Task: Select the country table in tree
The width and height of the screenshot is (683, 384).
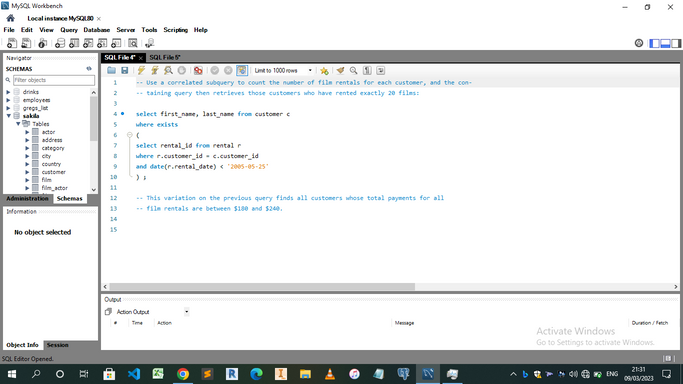Action: tap(51, 164)
